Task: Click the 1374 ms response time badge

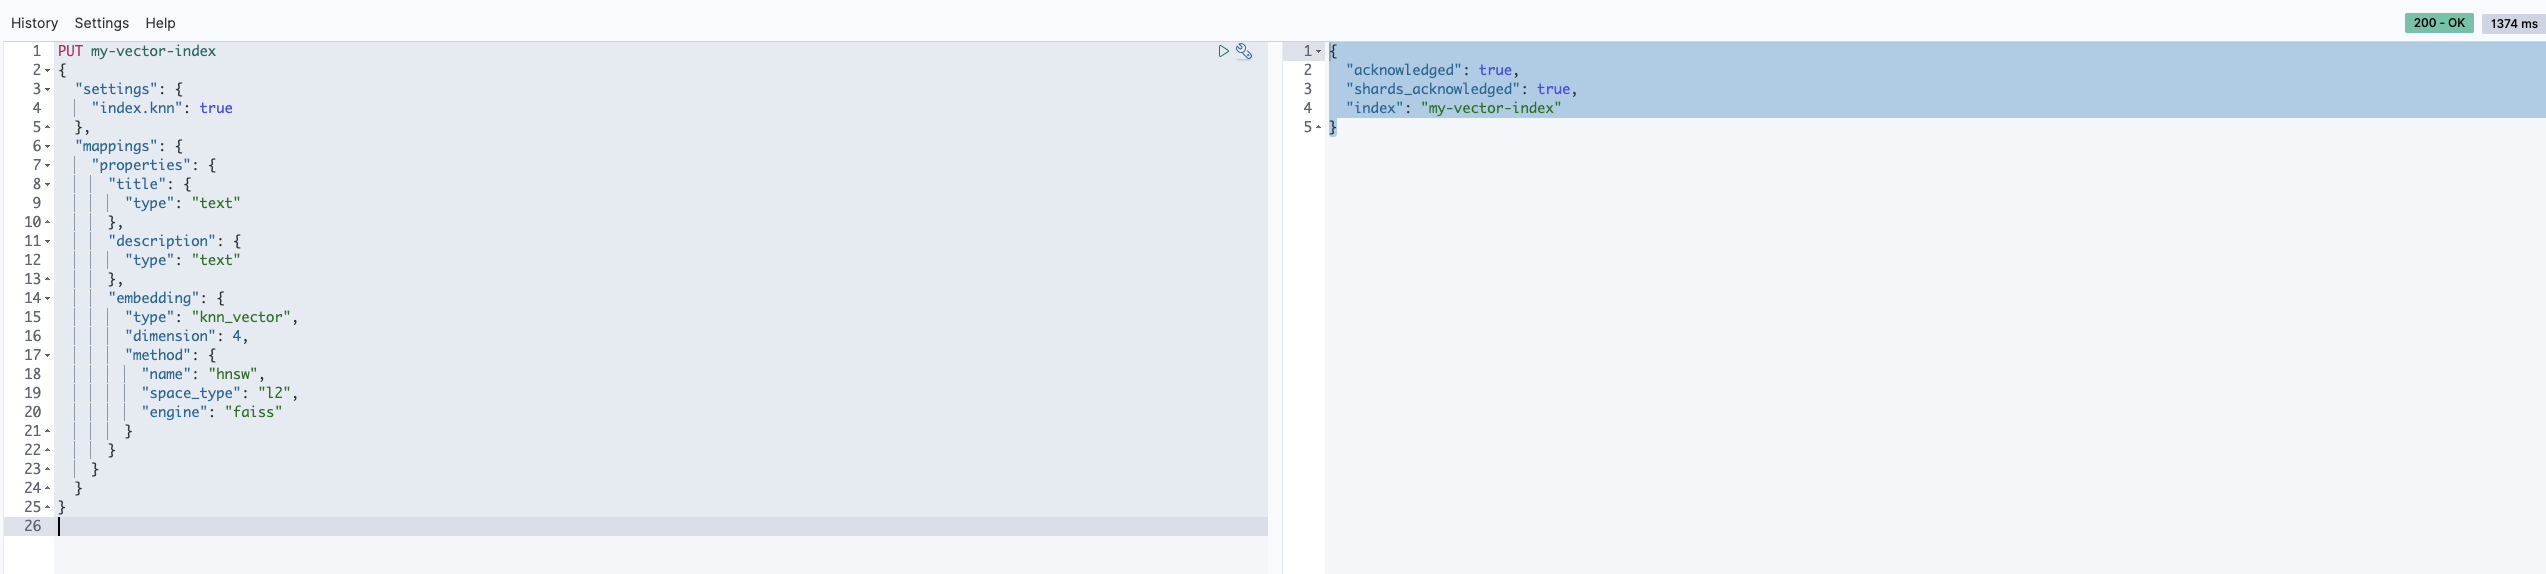Action: (2513, 23)
